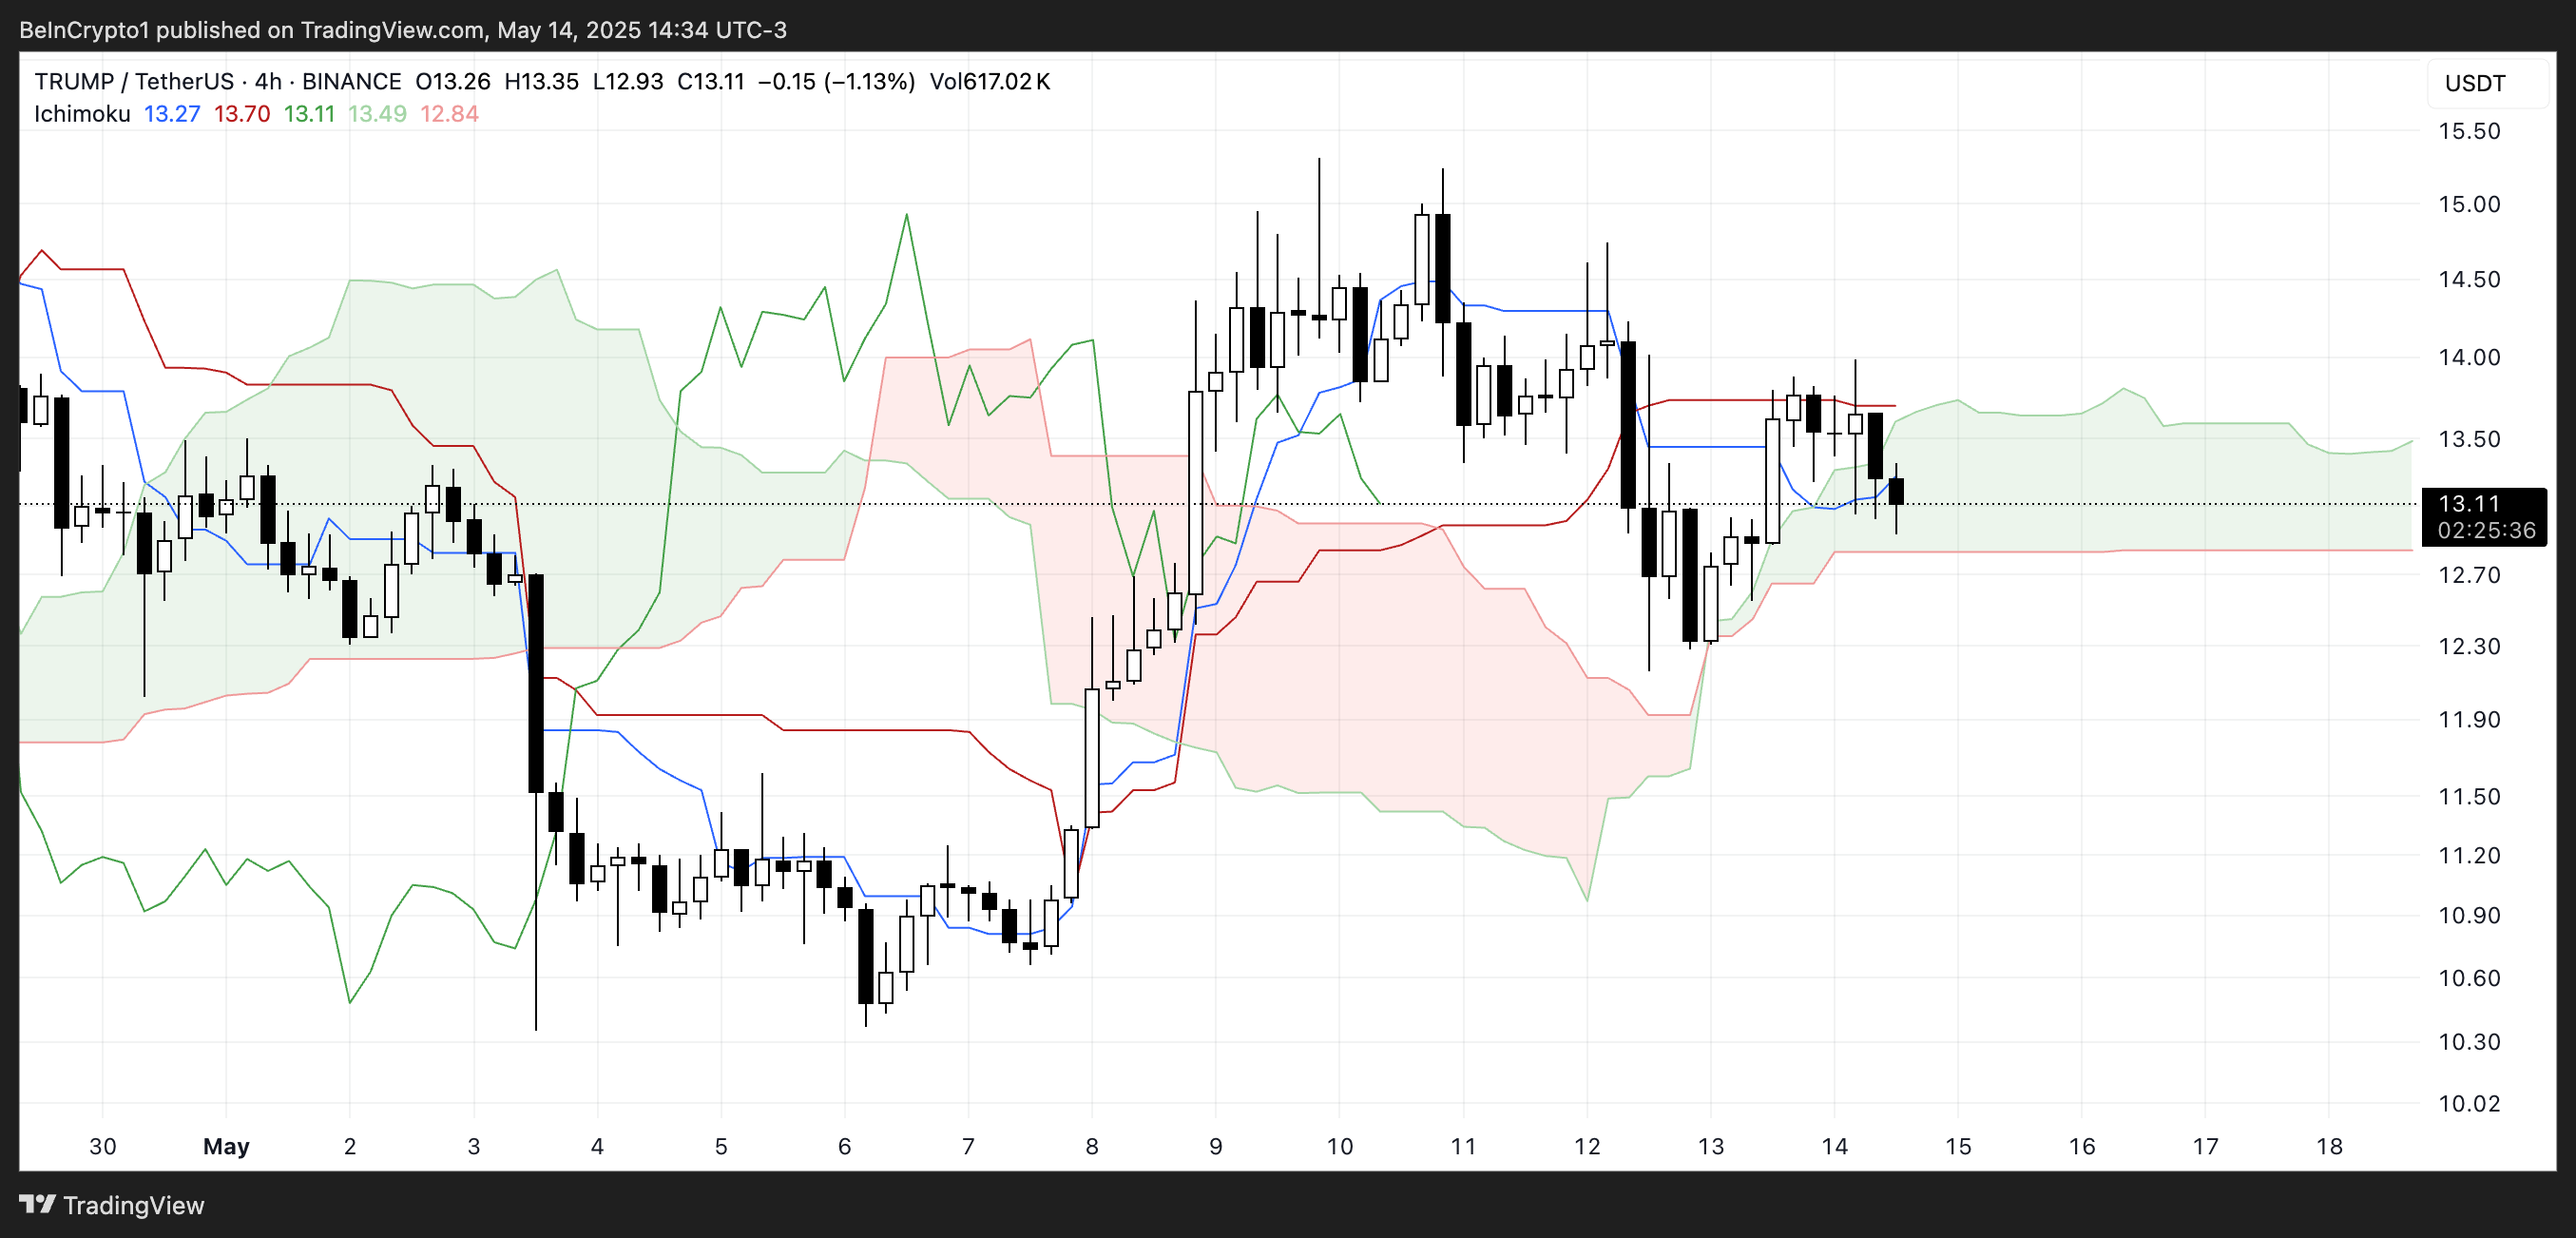Select the red Ichimoku value 13.70

241,114
